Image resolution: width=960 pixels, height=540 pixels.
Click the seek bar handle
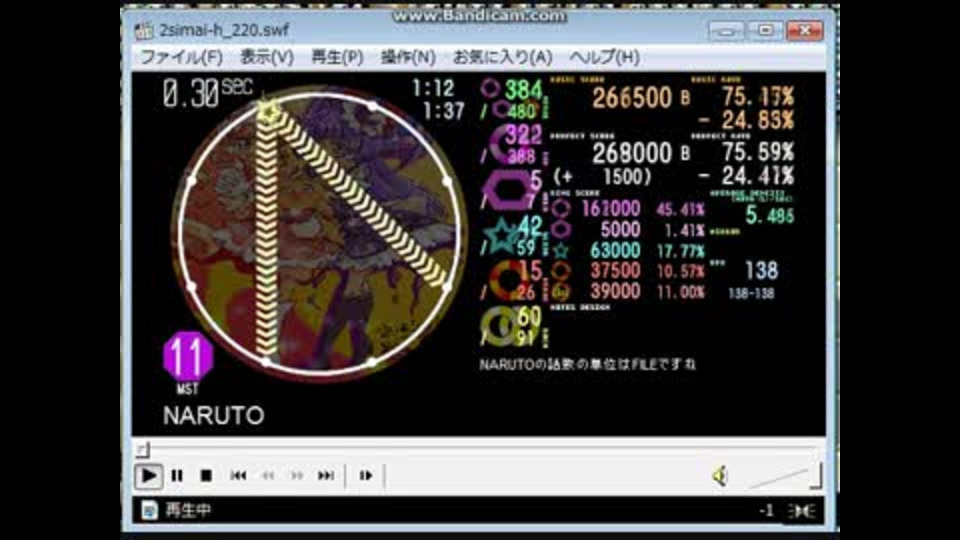click(x=143, y=450)
